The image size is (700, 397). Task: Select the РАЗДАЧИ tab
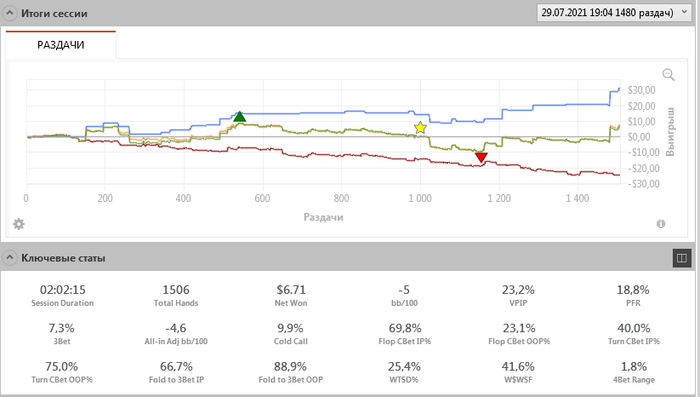(61, 45)
